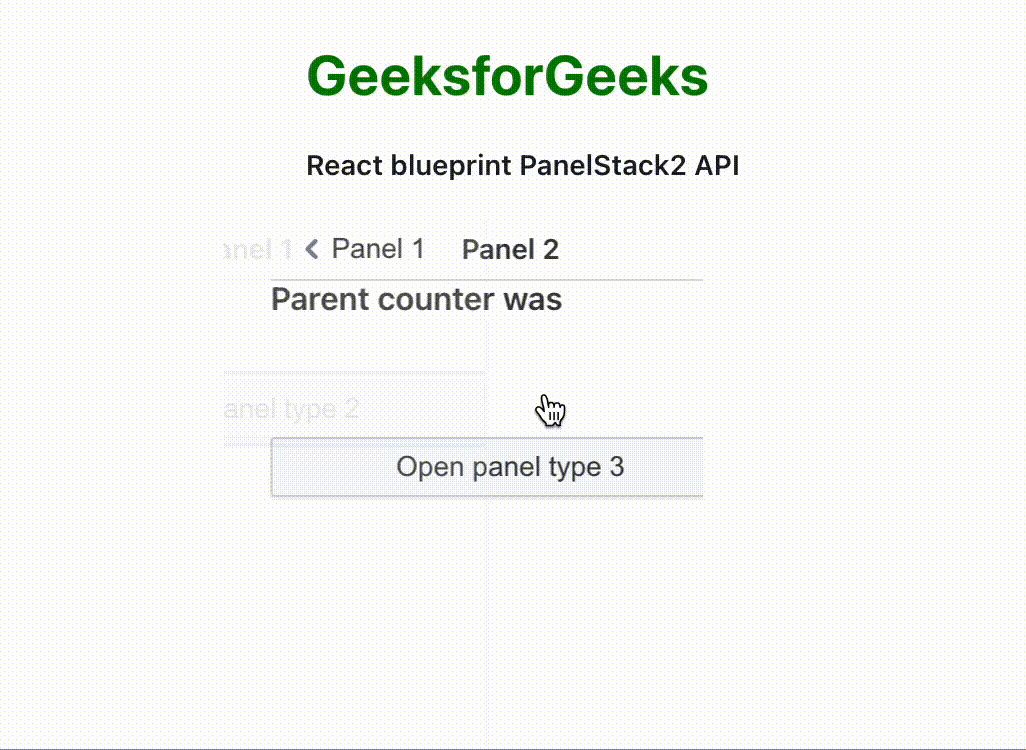Click the GeeksforGeeks green heading

tap(507, 77)
